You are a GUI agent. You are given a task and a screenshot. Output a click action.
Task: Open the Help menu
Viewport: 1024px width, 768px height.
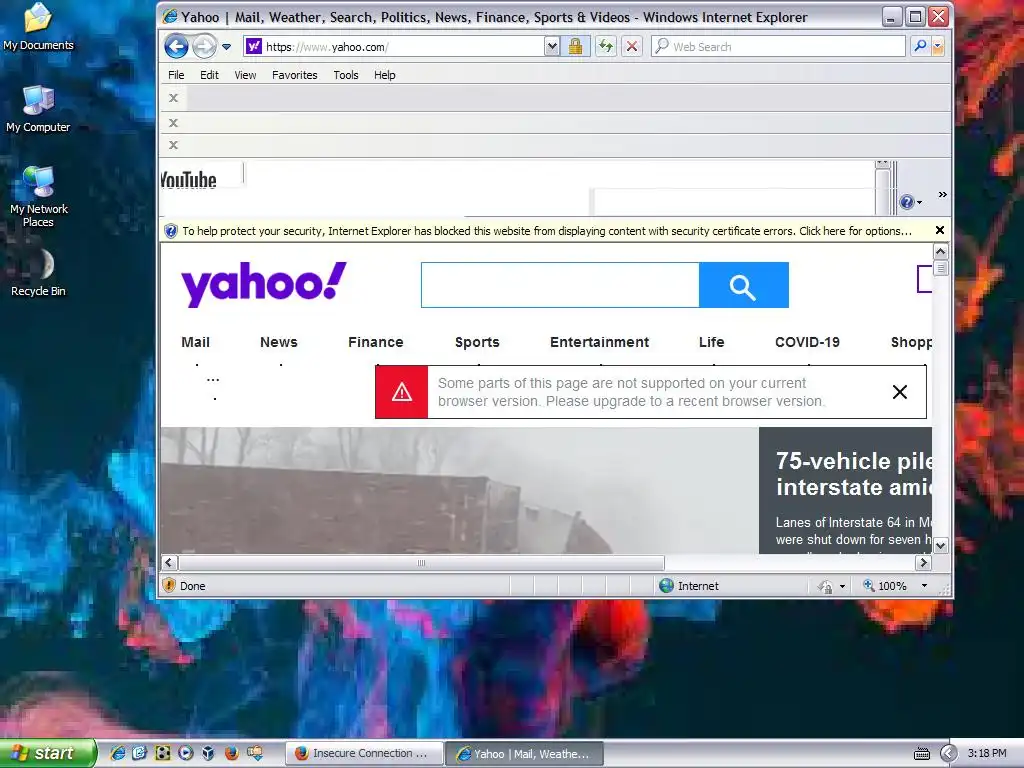pos(385,75)
